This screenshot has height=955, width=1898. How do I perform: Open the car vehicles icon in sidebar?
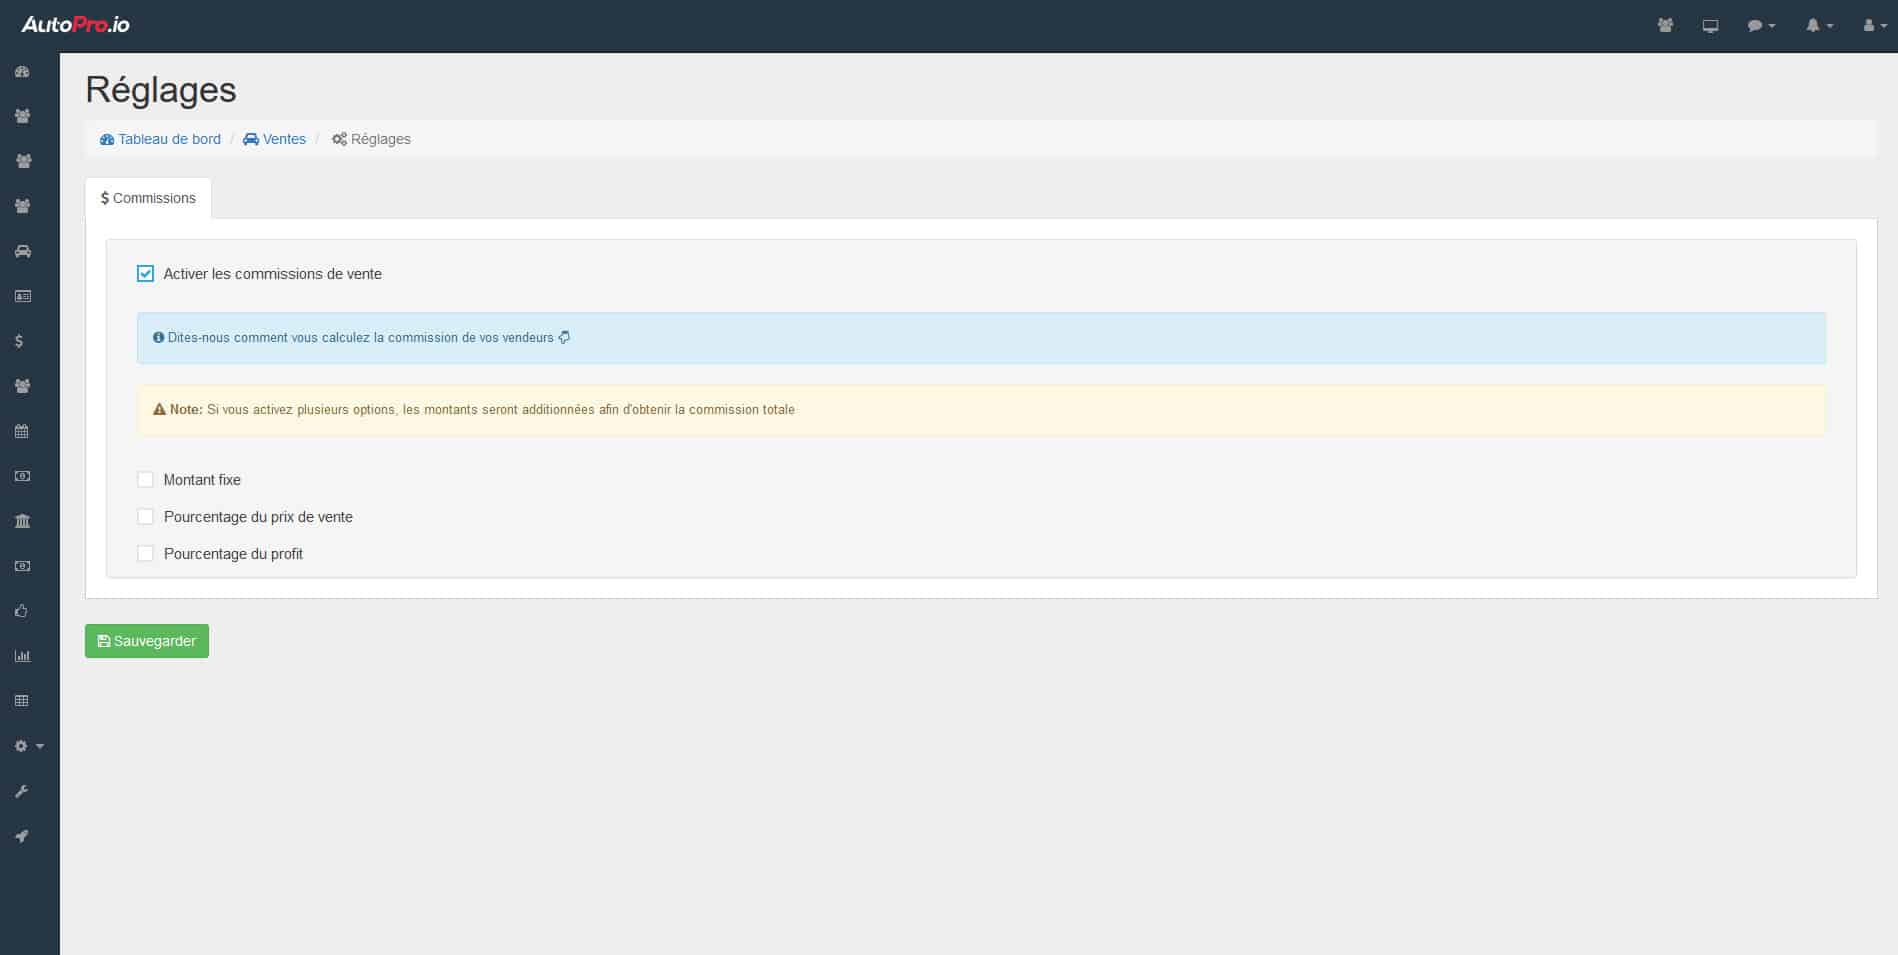coord(22,251)
